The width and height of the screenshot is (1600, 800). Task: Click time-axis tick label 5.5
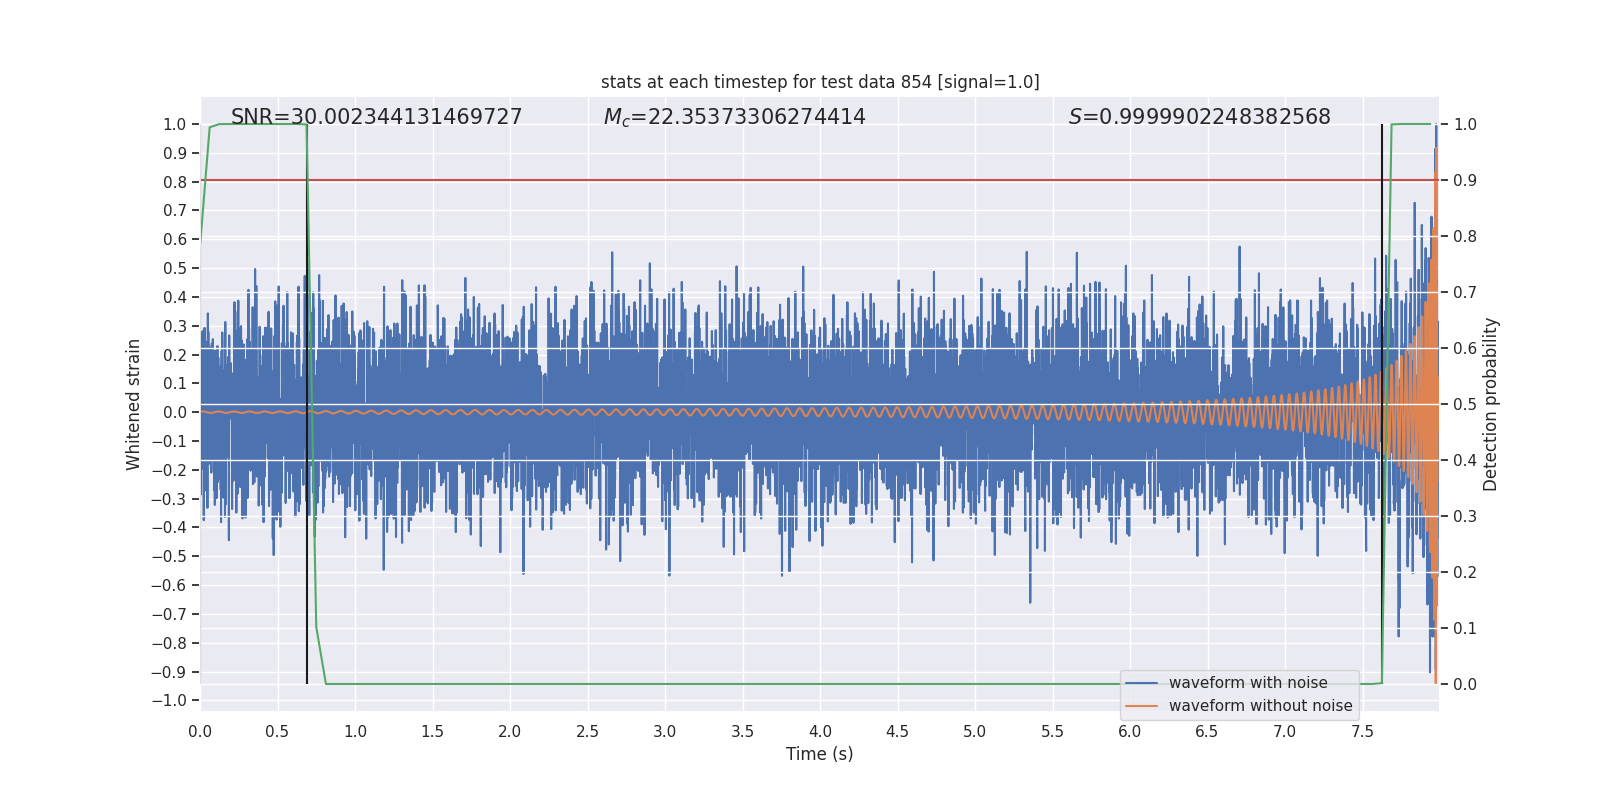click(x=1053, y=731)
